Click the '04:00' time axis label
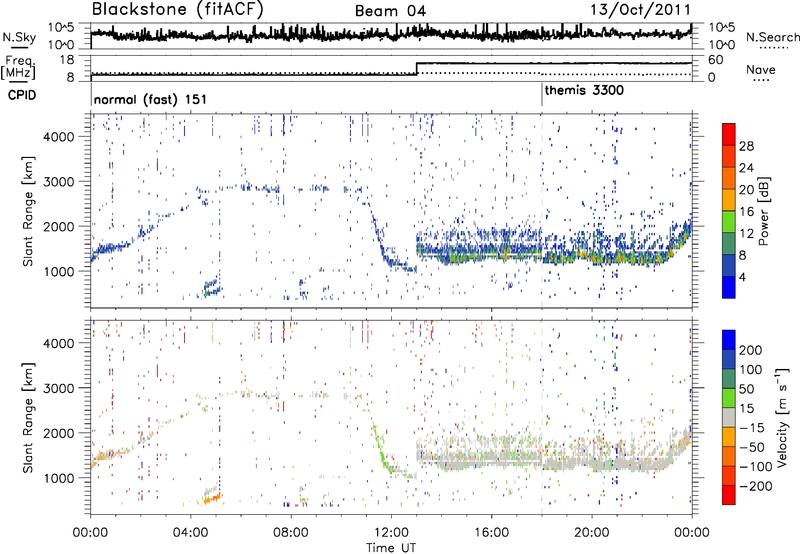 (x=191, y=533)
